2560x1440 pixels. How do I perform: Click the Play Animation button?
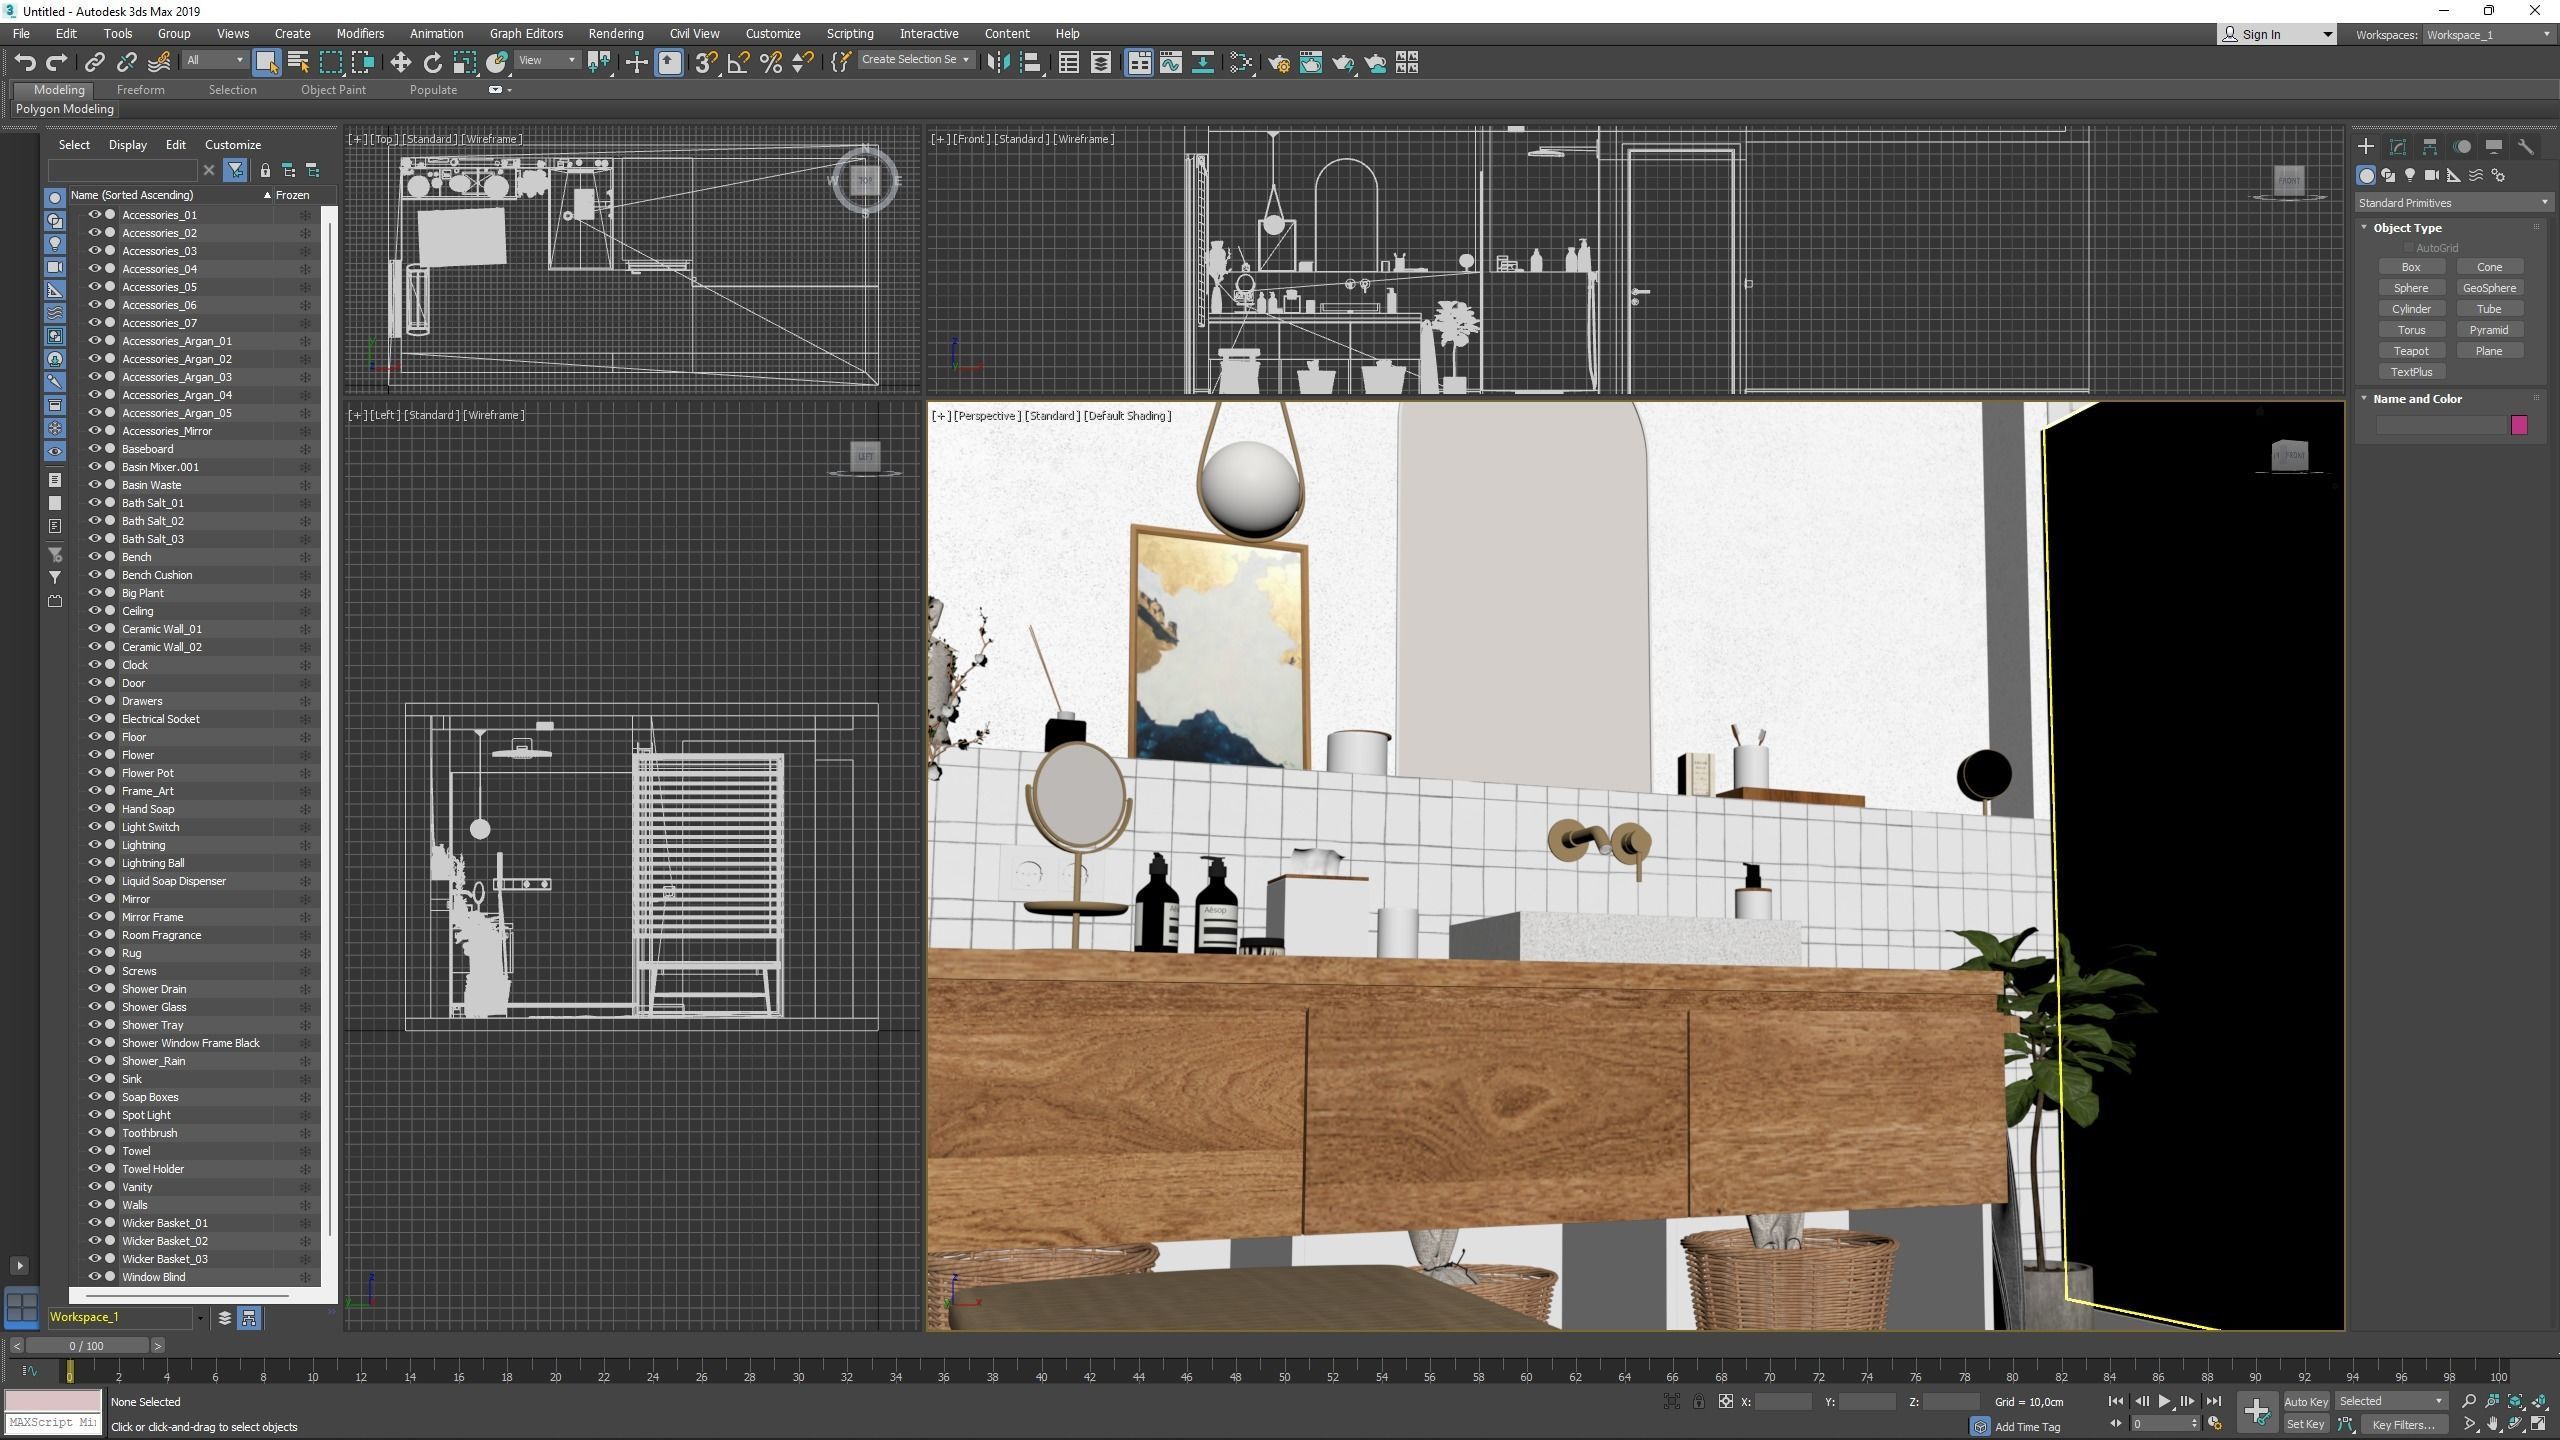point(2164,1401)
